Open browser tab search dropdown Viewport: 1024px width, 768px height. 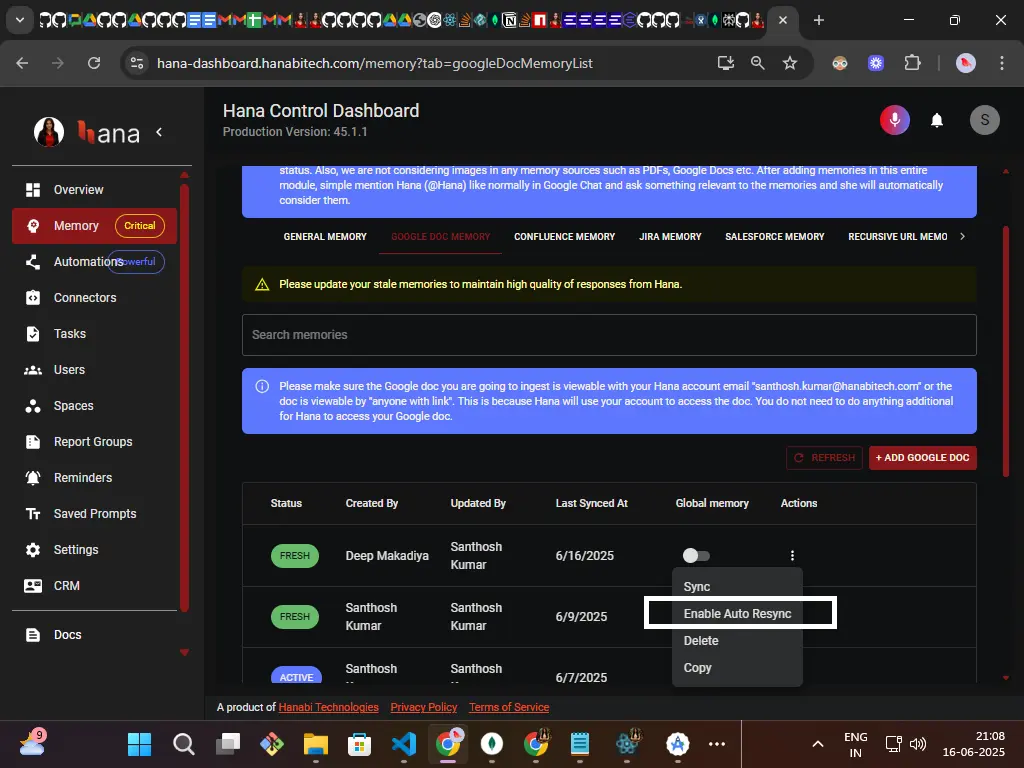coord(20,20)
